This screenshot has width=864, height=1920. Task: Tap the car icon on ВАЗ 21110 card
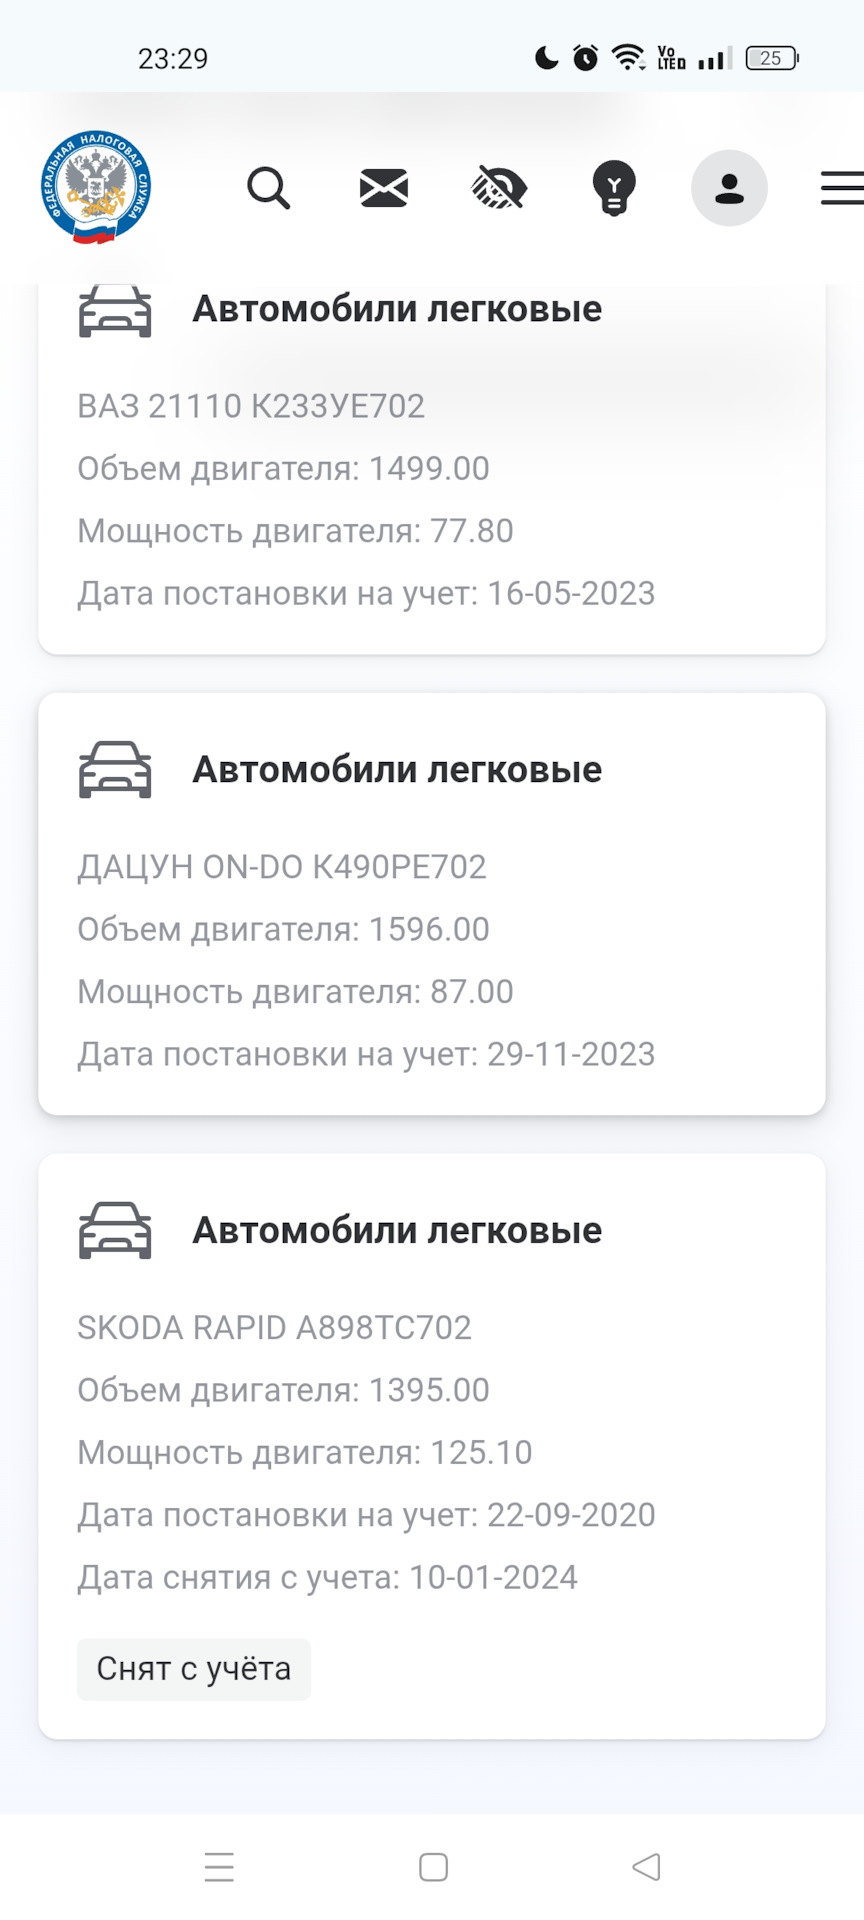pyautogui.click(x=115, y=310)
